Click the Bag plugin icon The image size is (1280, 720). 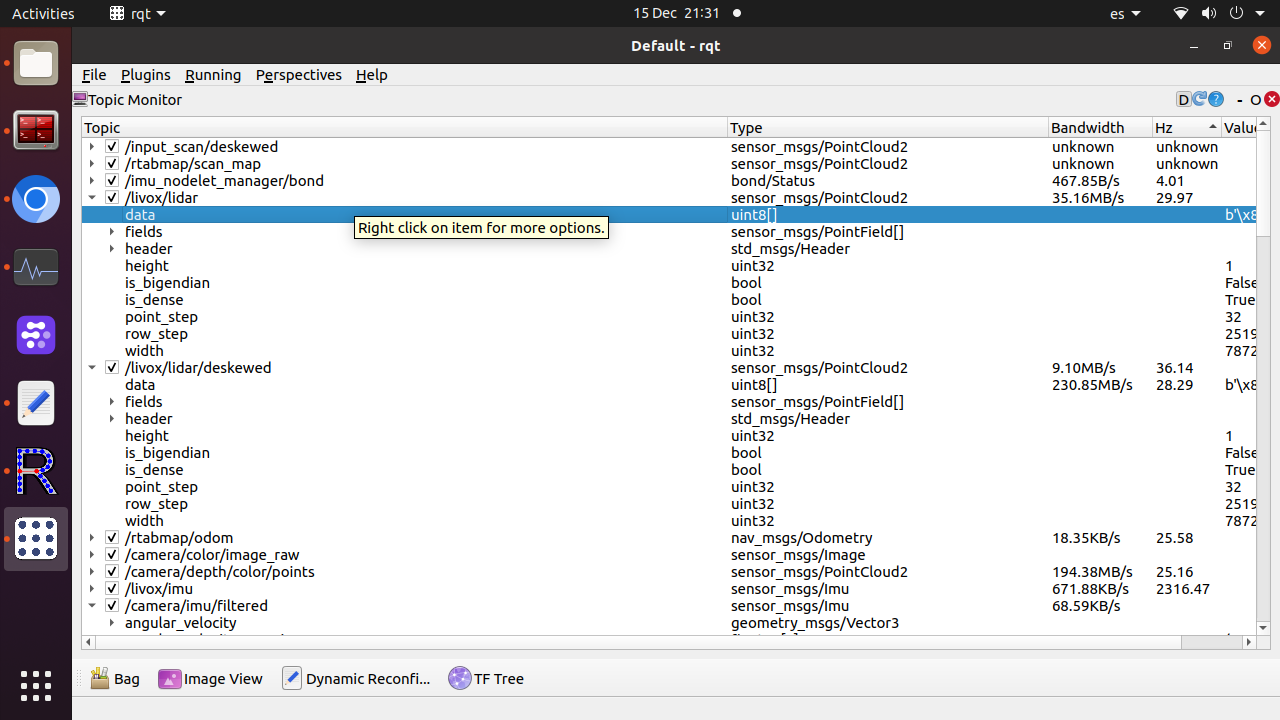(100, 678)
